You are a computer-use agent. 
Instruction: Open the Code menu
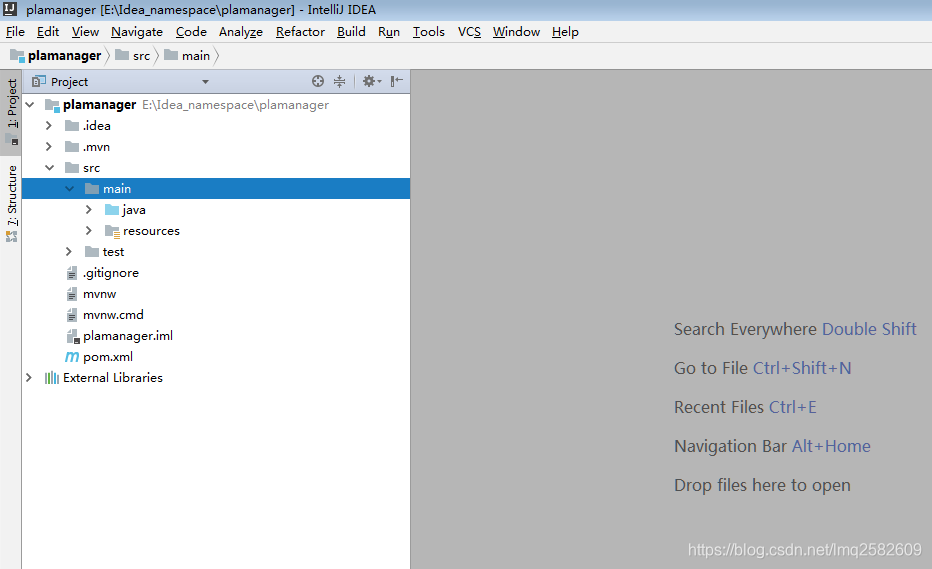click(x=191, y=32)
